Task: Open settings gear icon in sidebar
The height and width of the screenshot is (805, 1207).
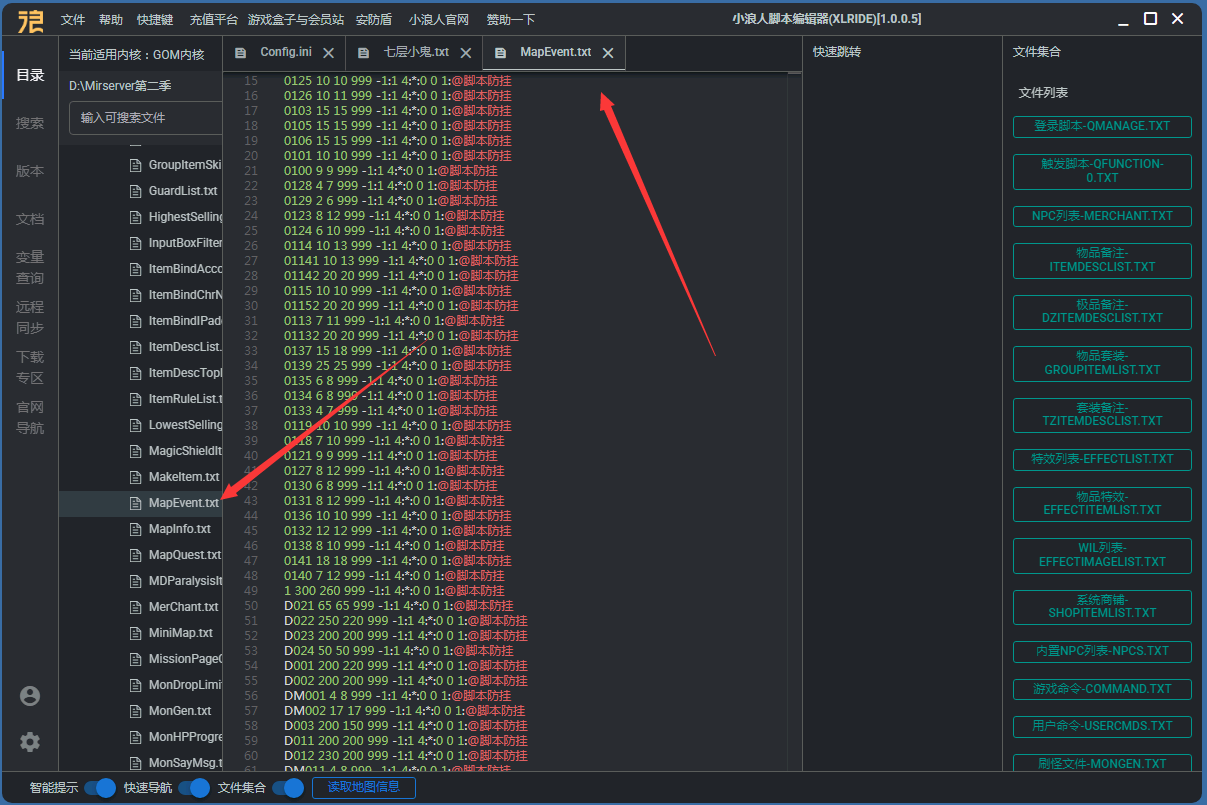Action: coord(30,742)
